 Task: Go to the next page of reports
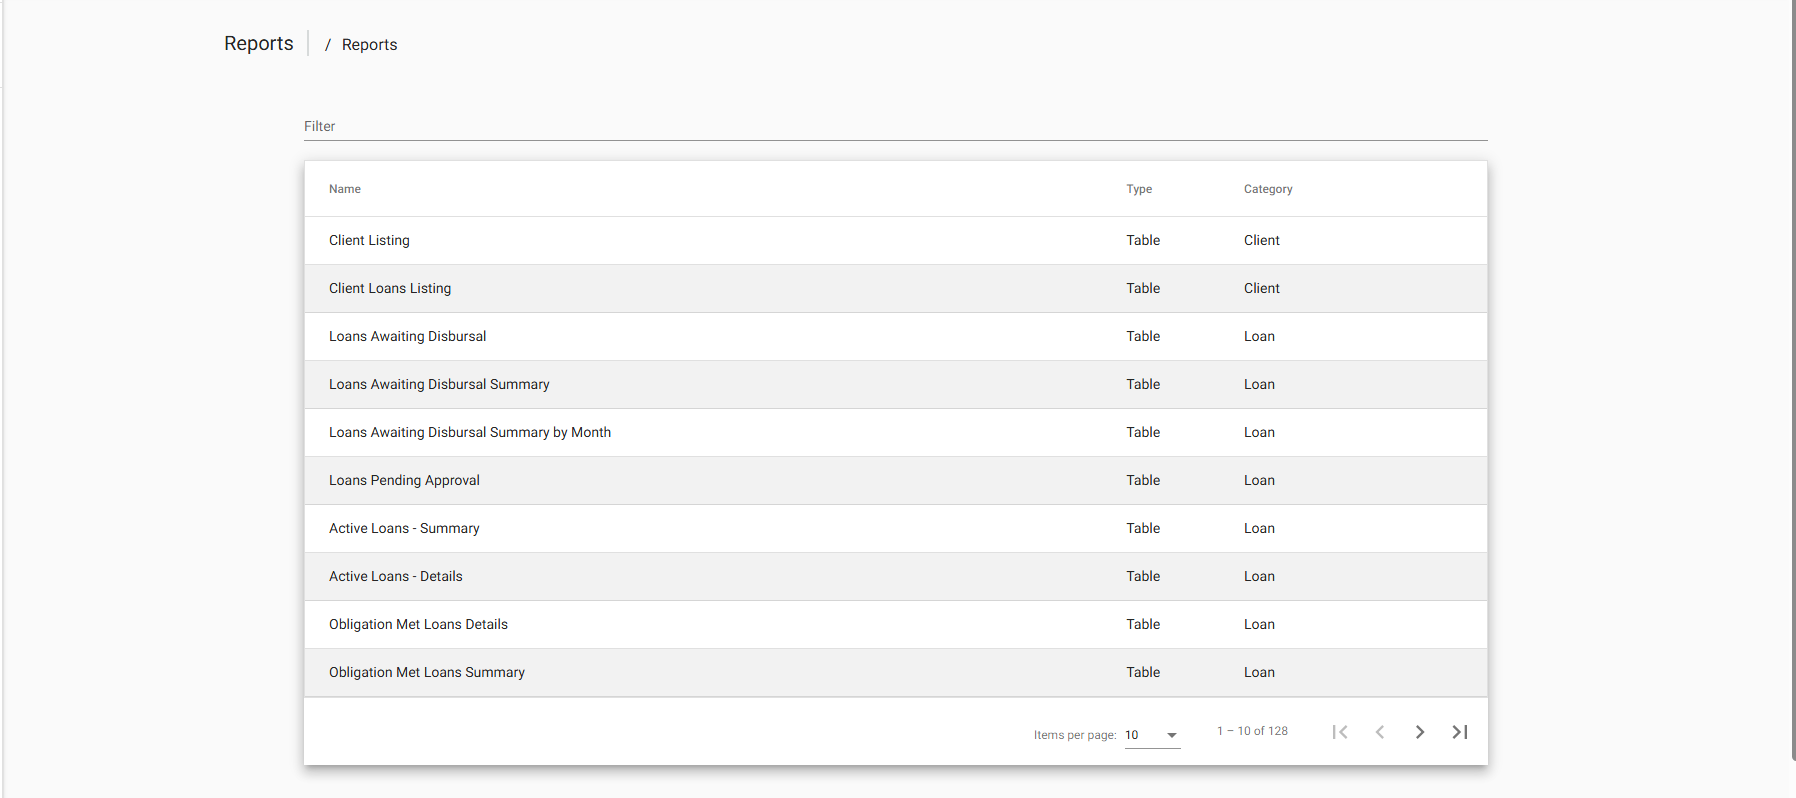click(1419, 732)
